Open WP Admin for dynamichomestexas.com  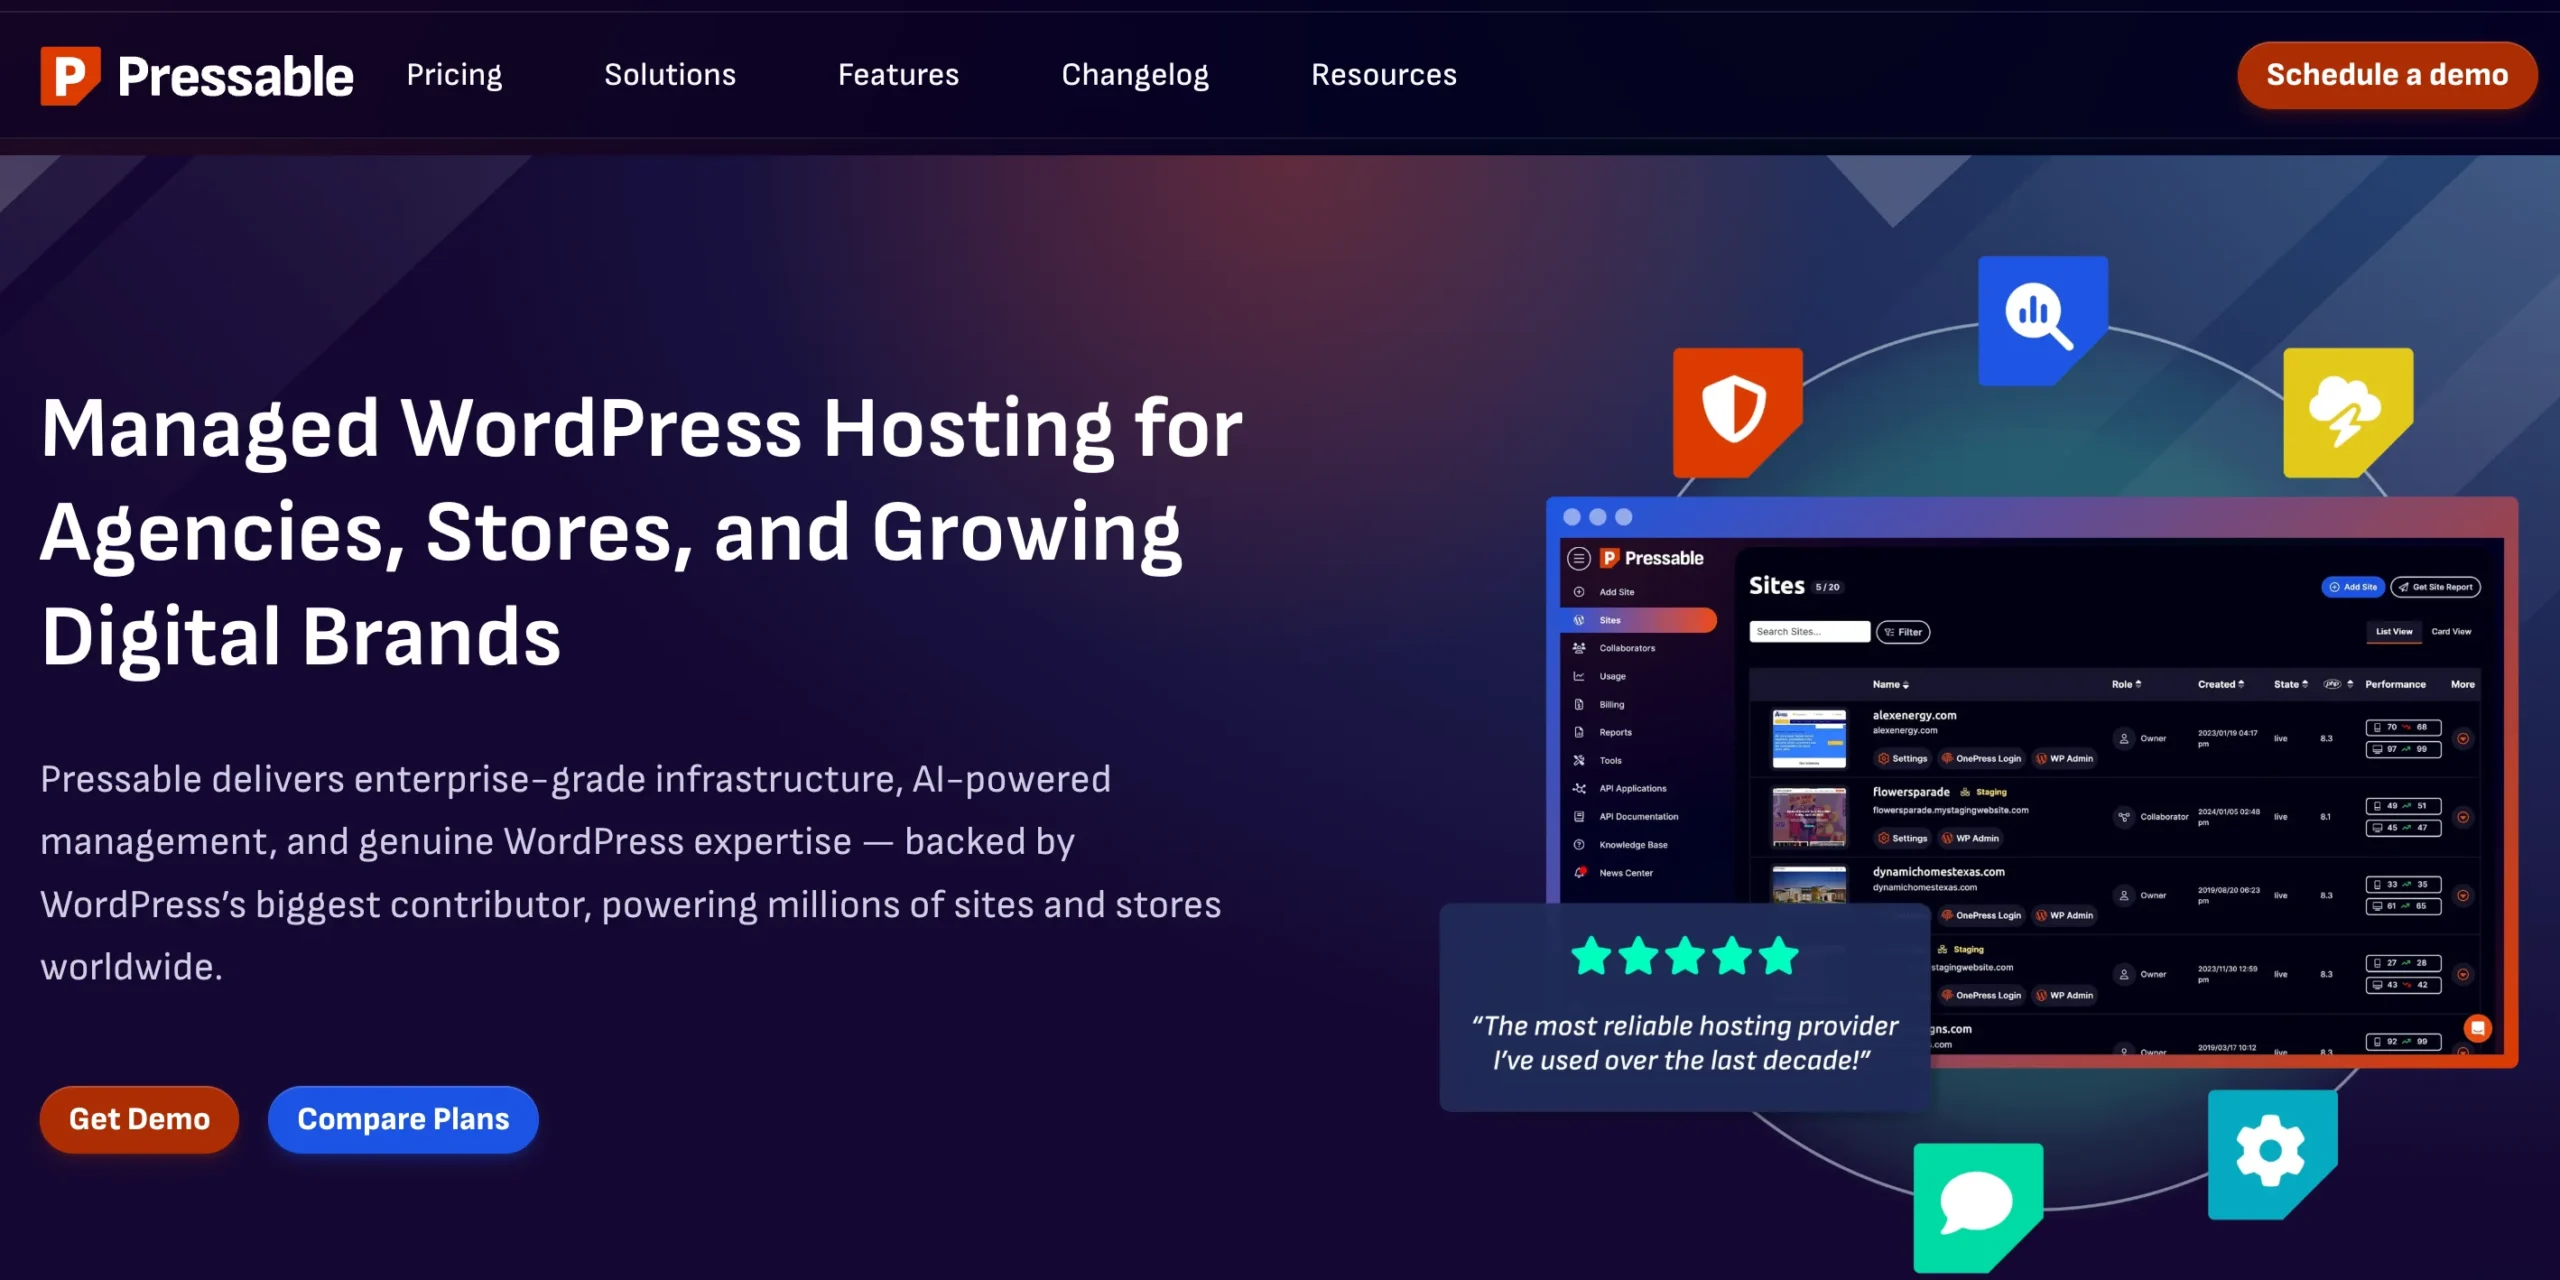(2065, 915)
